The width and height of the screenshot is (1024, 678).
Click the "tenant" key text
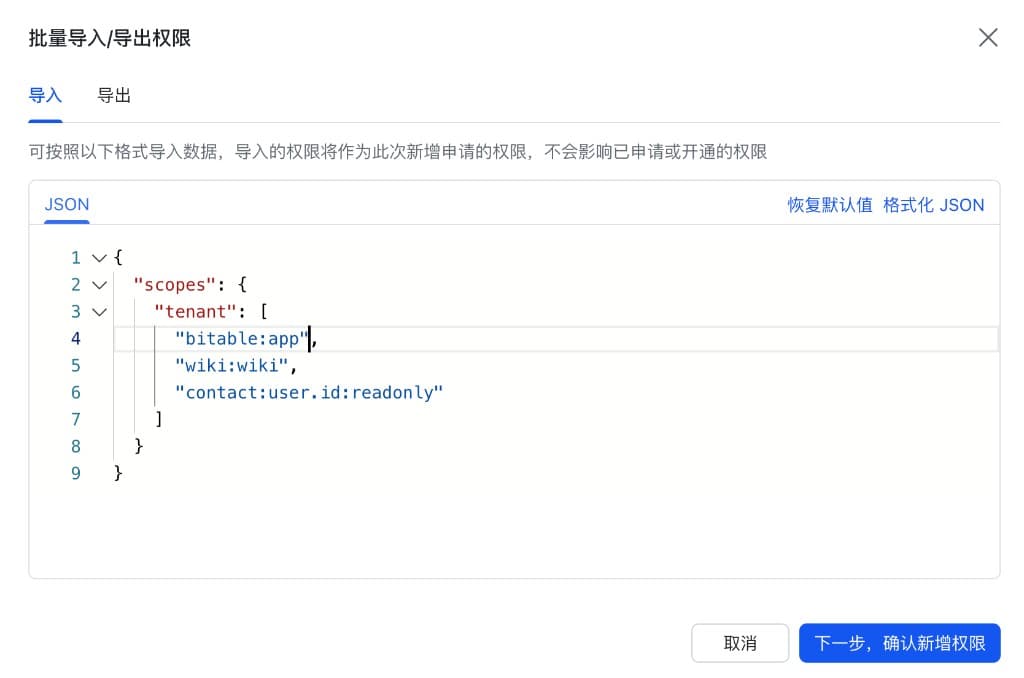tap(195, 312)
